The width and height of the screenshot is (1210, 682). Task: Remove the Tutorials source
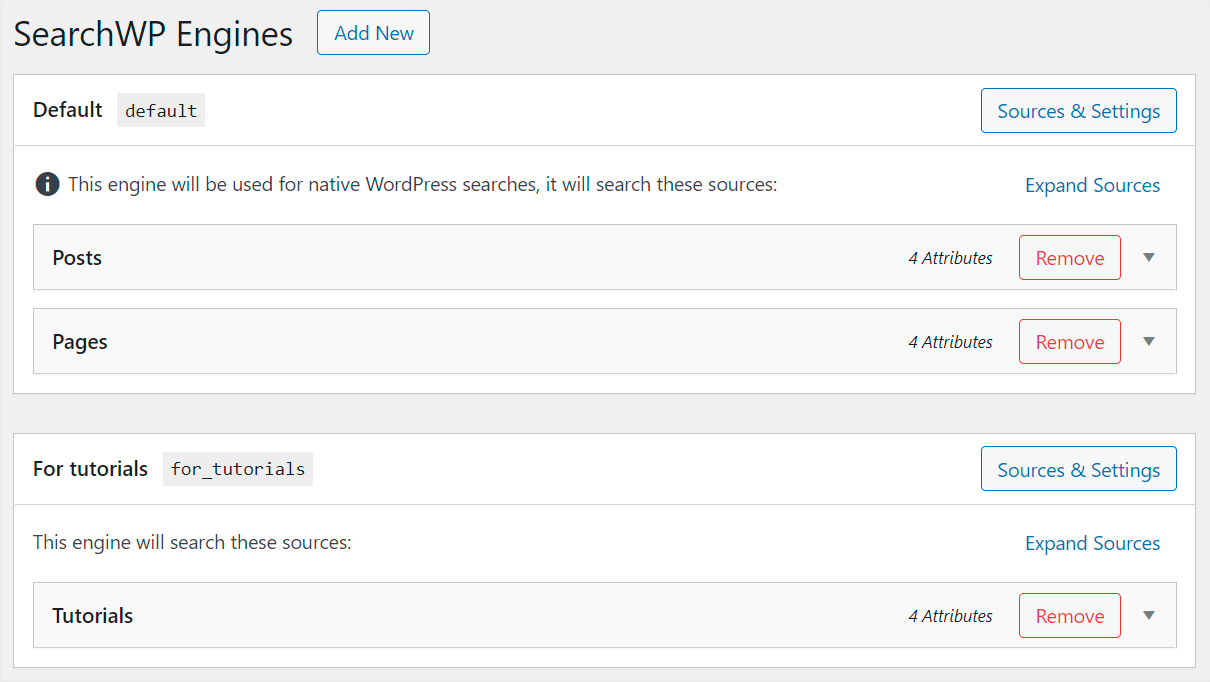[x=1069, y=615]
